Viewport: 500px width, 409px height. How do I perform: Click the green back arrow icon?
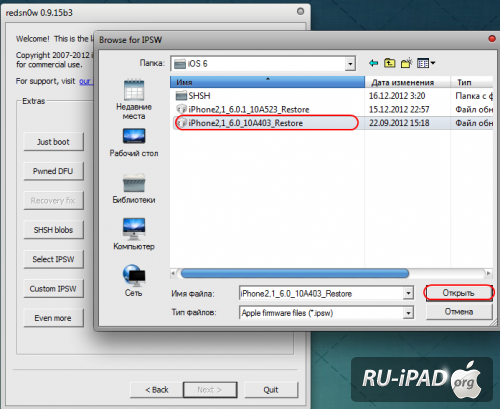pos(374,63)
